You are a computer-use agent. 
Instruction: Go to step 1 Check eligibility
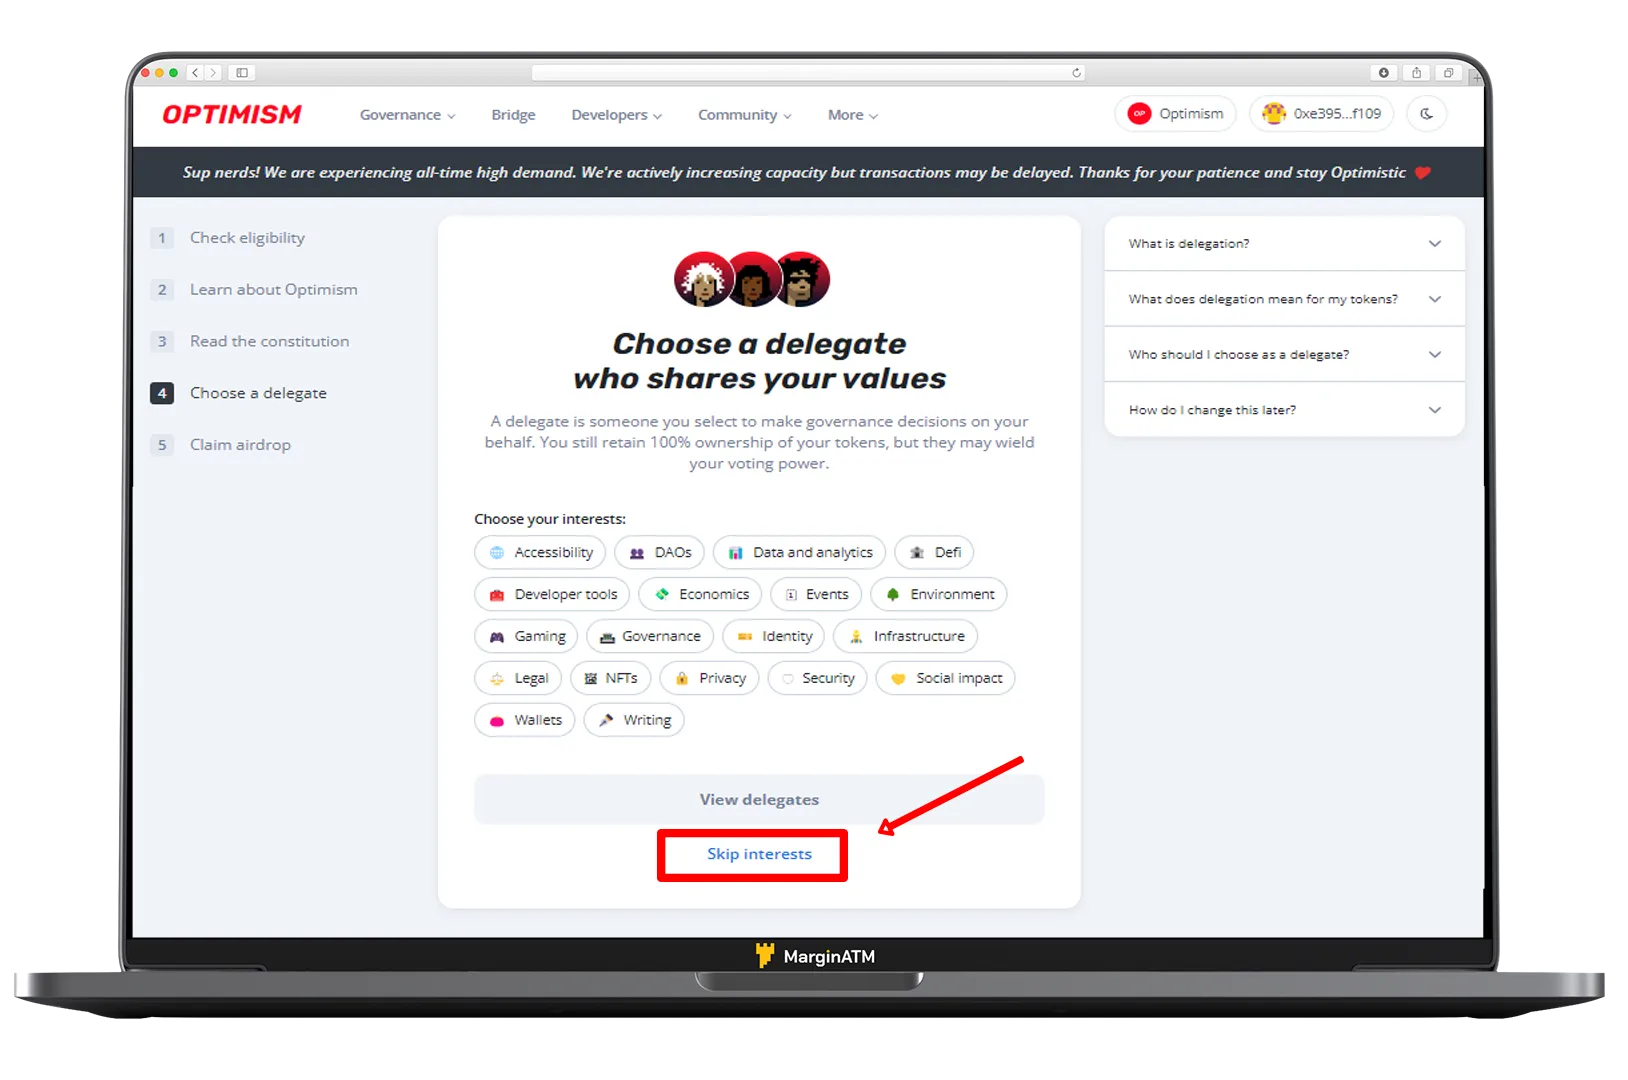click(228, 238)
